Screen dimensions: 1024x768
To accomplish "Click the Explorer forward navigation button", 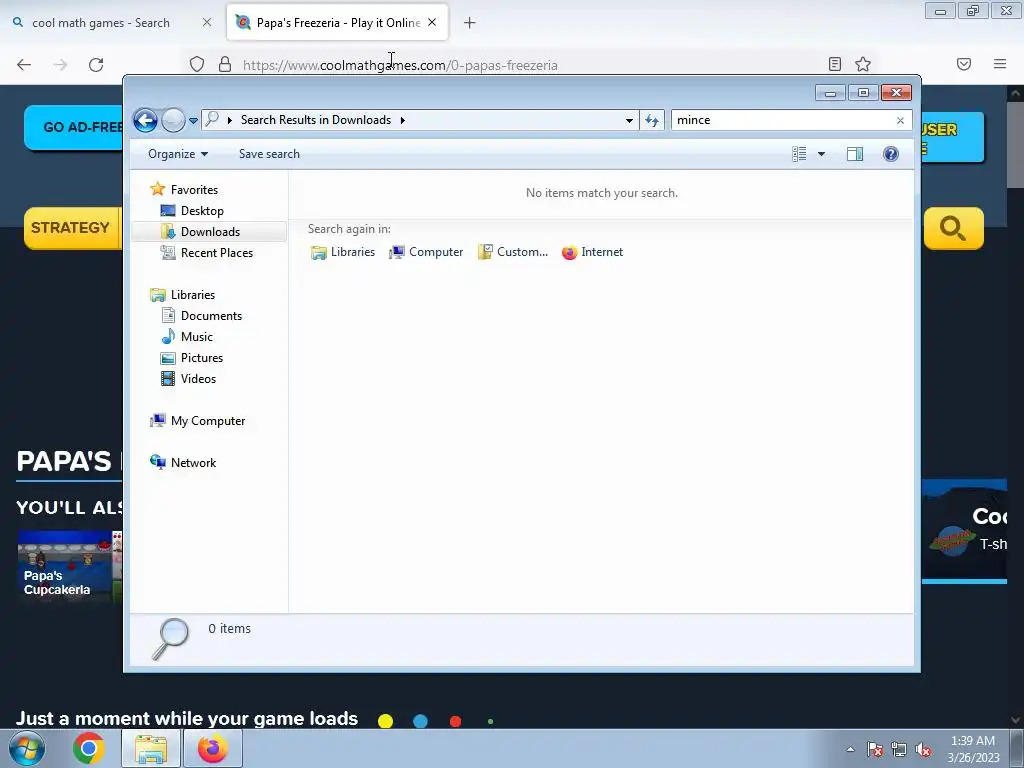I will point(173,120).
